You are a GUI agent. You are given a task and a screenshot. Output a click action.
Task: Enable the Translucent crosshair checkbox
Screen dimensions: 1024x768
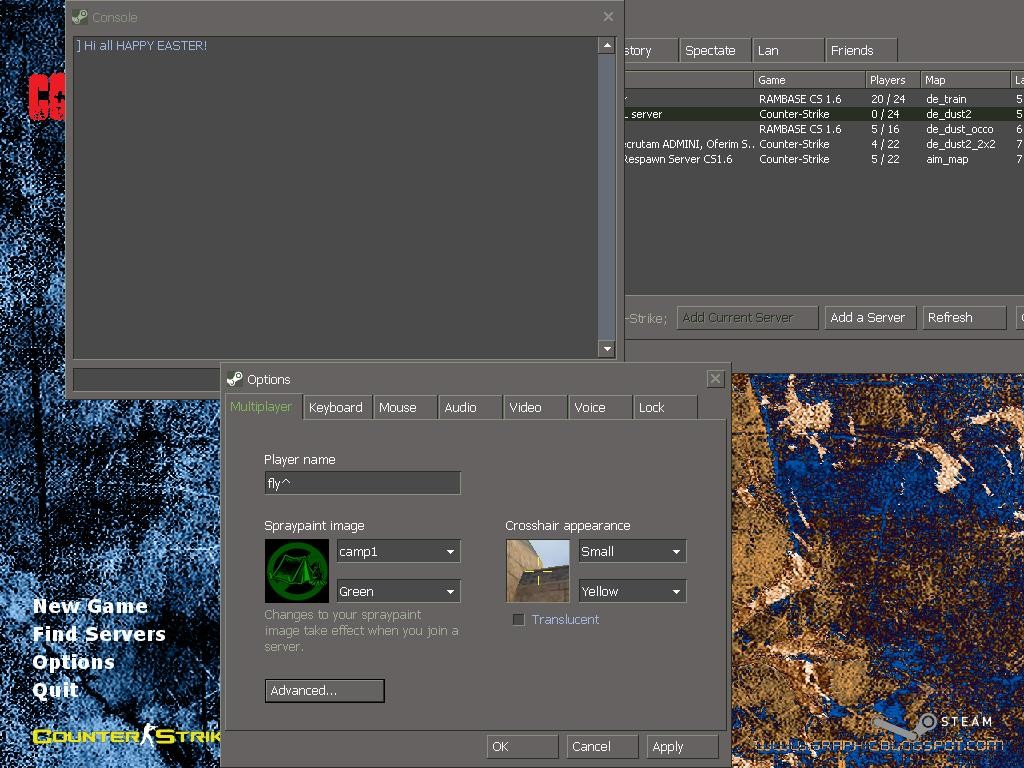(x=518, y=619)
